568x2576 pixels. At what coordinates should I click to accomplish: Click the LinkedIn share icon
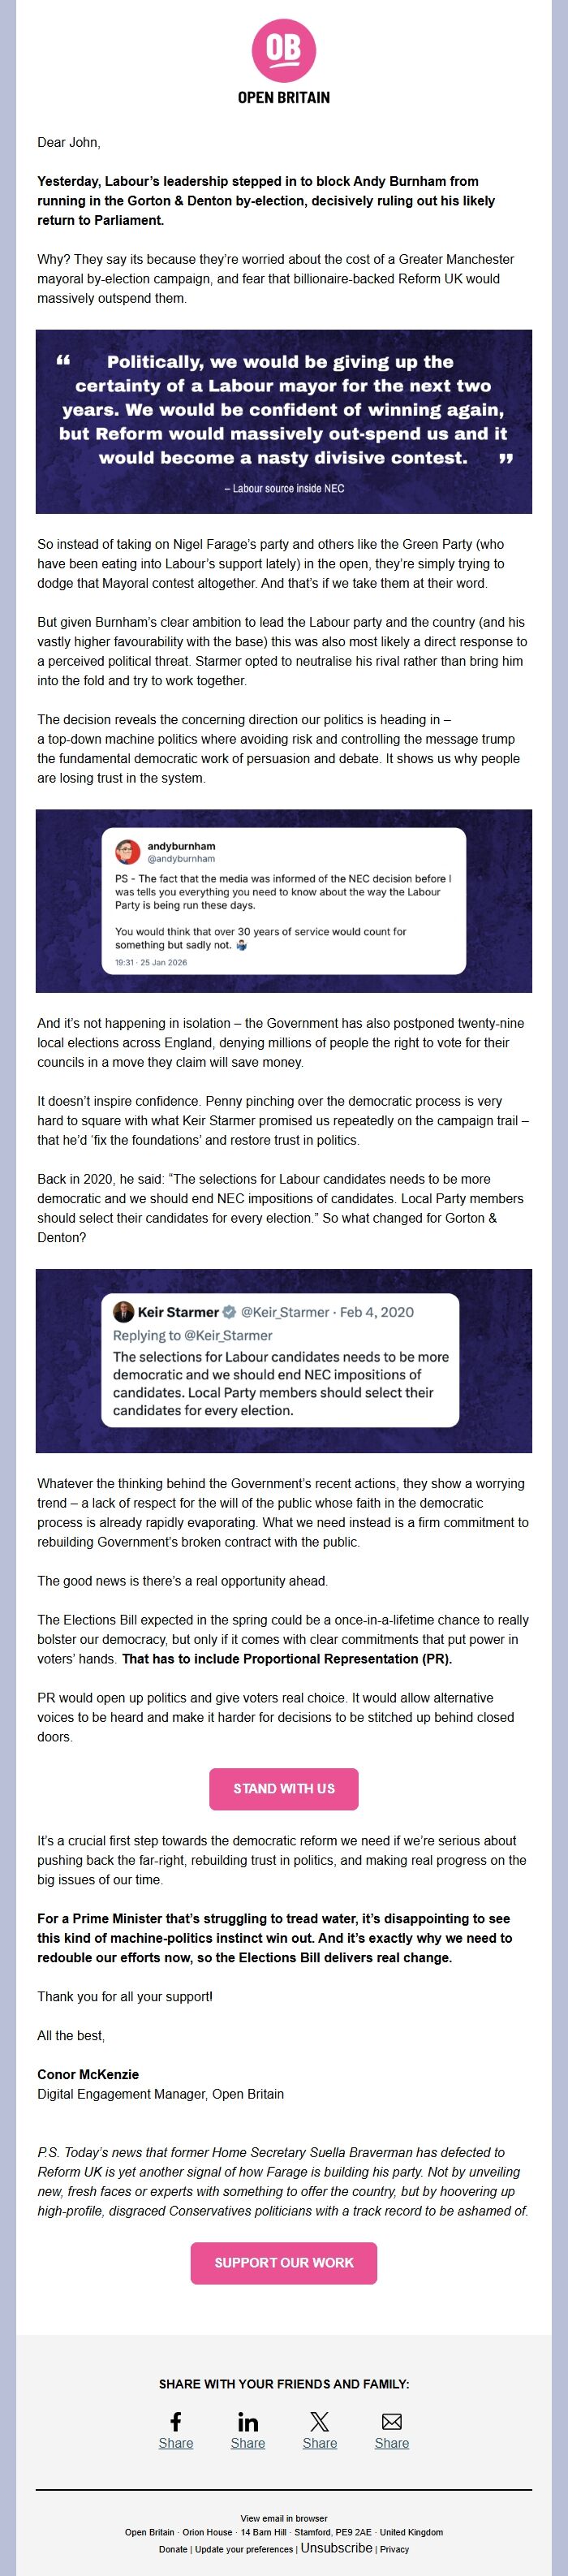pyautogui.click(x=248, y=2420)
